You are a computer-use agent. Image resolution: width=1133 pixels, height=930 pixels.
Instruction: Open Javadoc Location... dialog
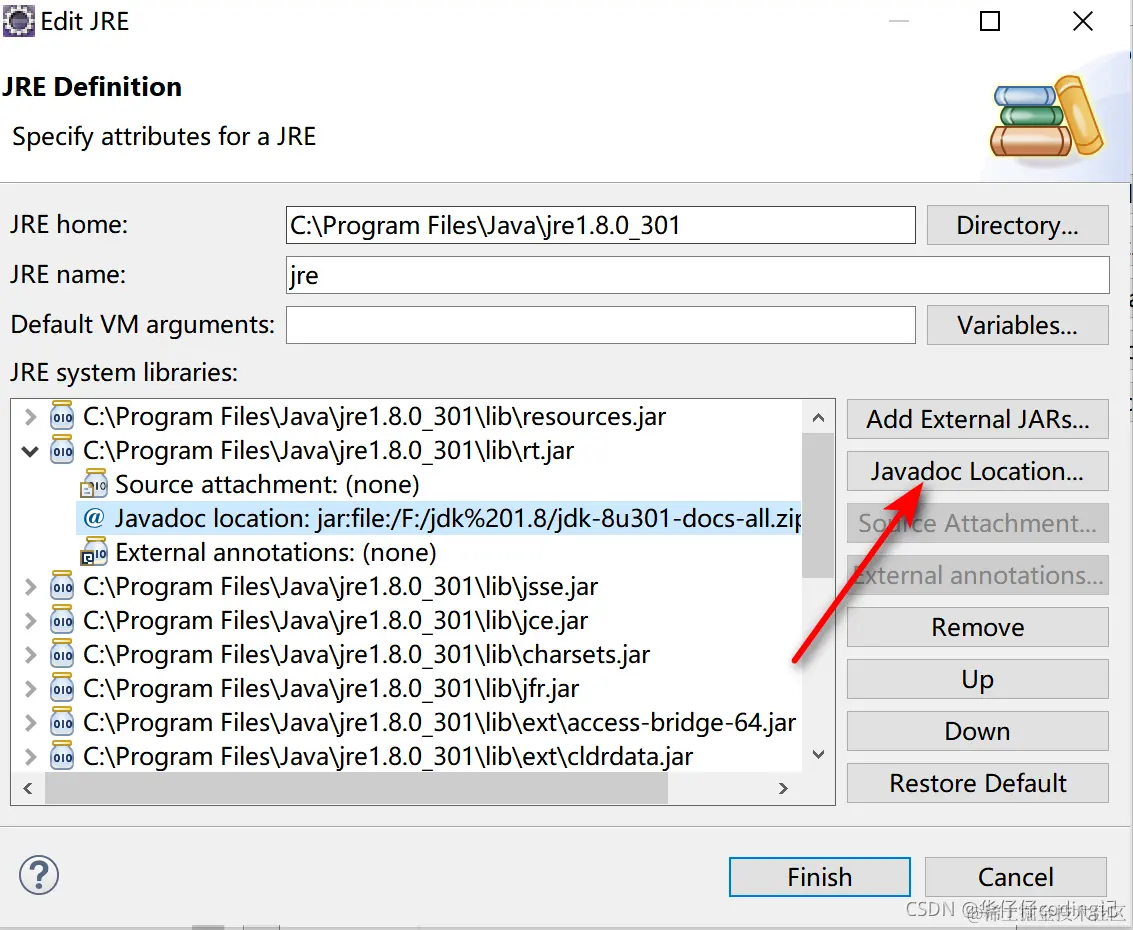pyautogui.click(x=978, y=470)
